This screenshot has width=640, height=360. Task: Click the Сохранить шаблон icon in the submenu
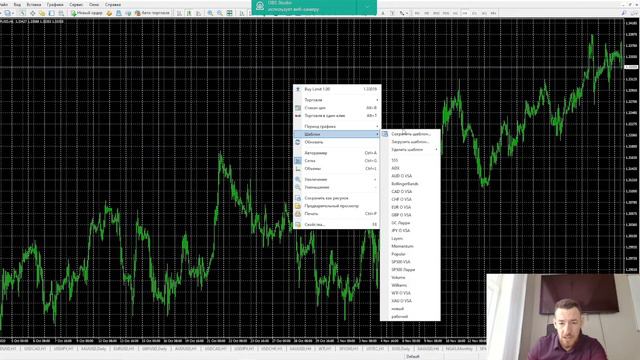[x=385, y=134]
